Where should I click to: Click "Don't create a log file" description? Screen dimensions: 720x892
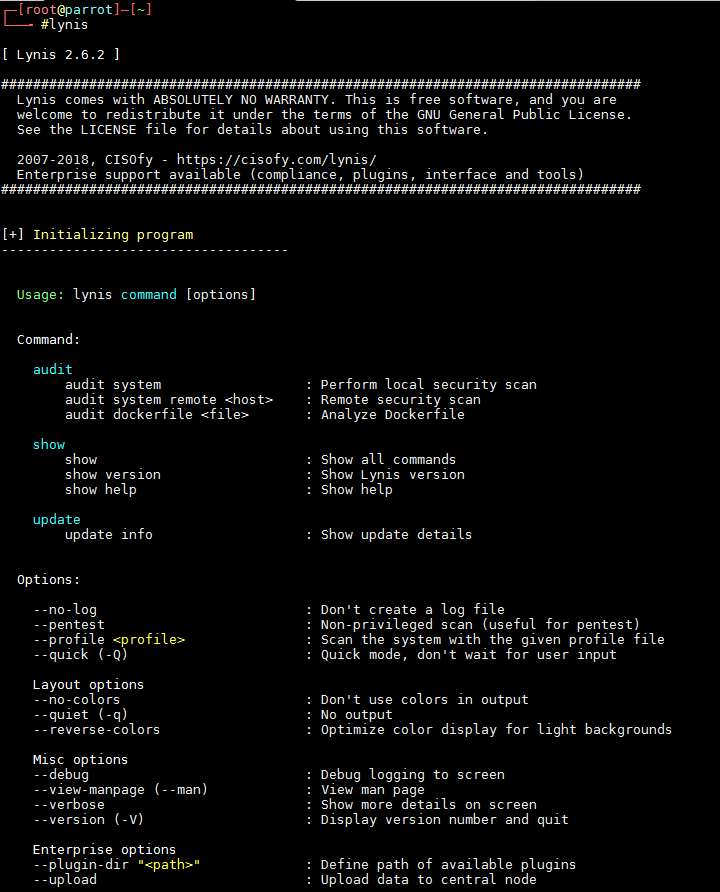412,610
